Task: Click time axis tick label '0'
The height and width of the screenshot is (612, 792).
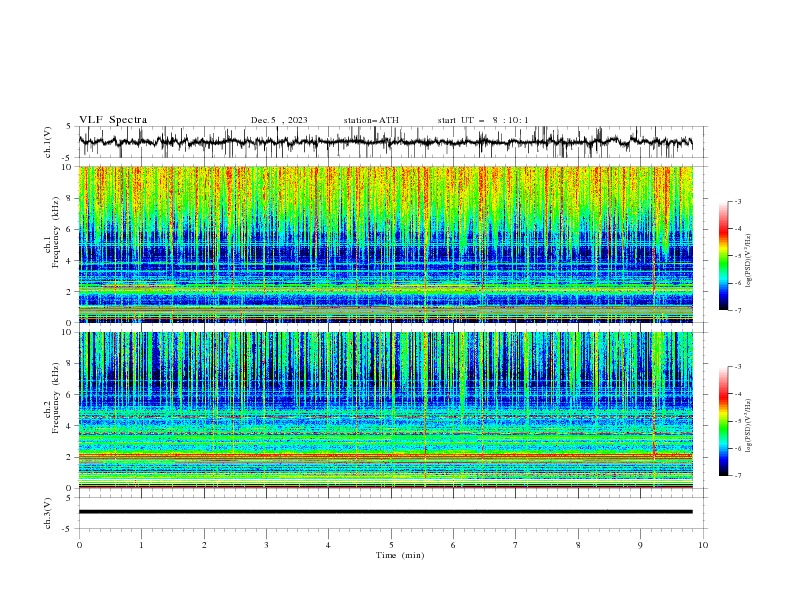Action: (79, 545)
